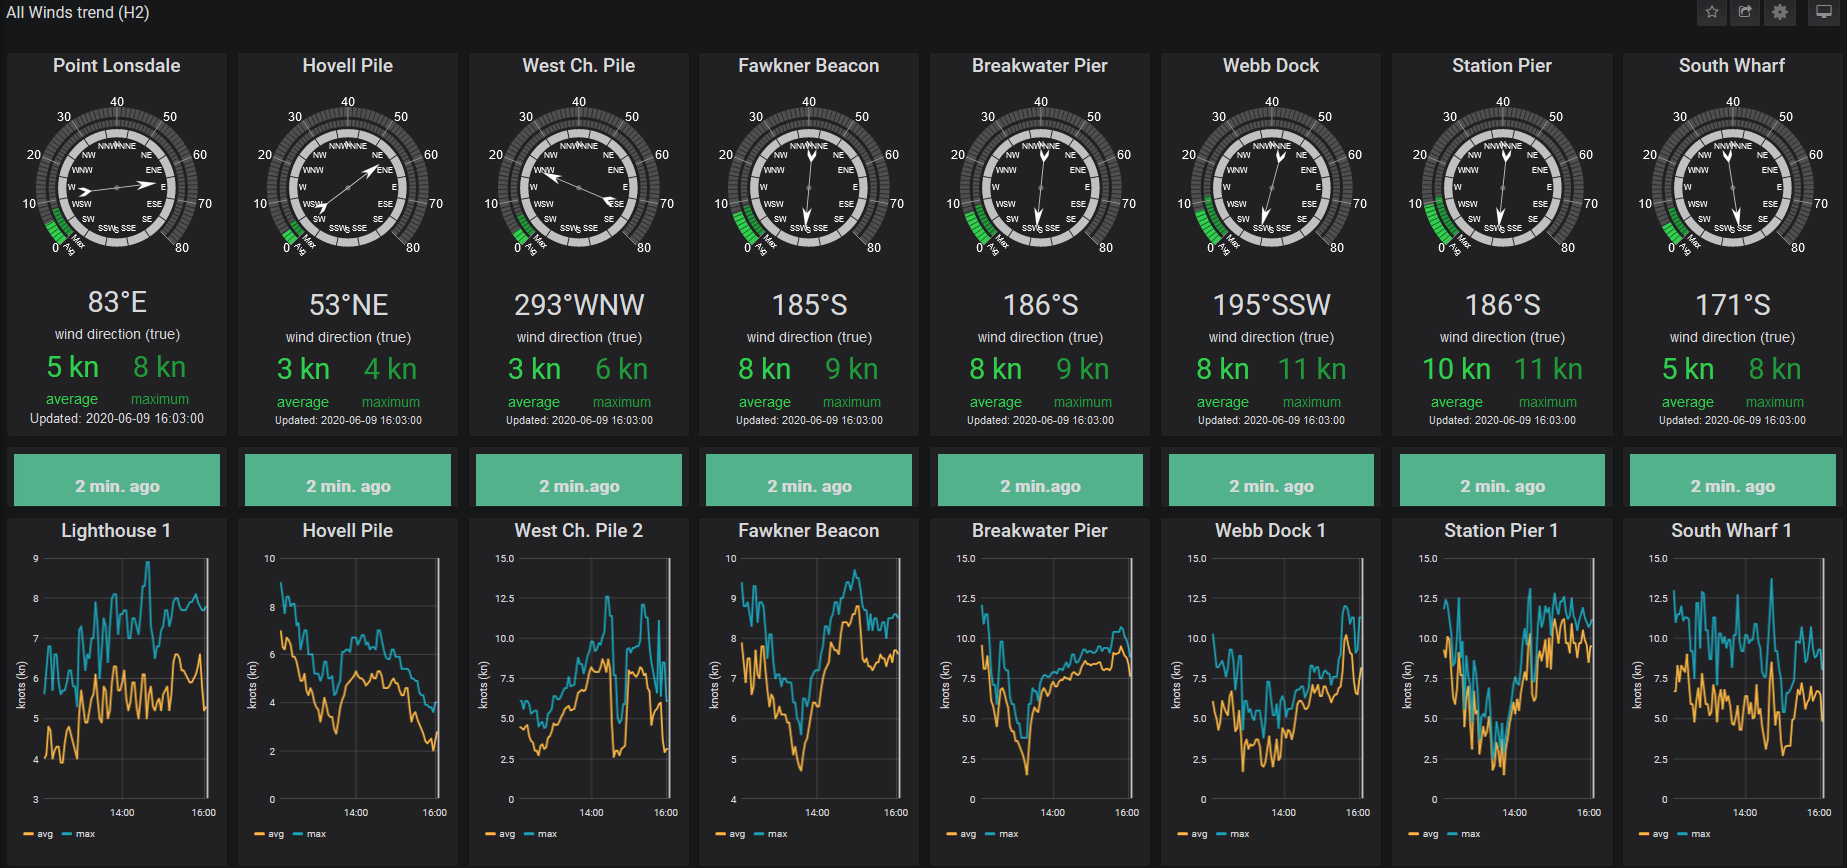Image resolution: width=1847 pixels, height=868 pixels.
Task: Click '2 min. ago' bar above Webb Dock 1
Action: point(1271,480)
